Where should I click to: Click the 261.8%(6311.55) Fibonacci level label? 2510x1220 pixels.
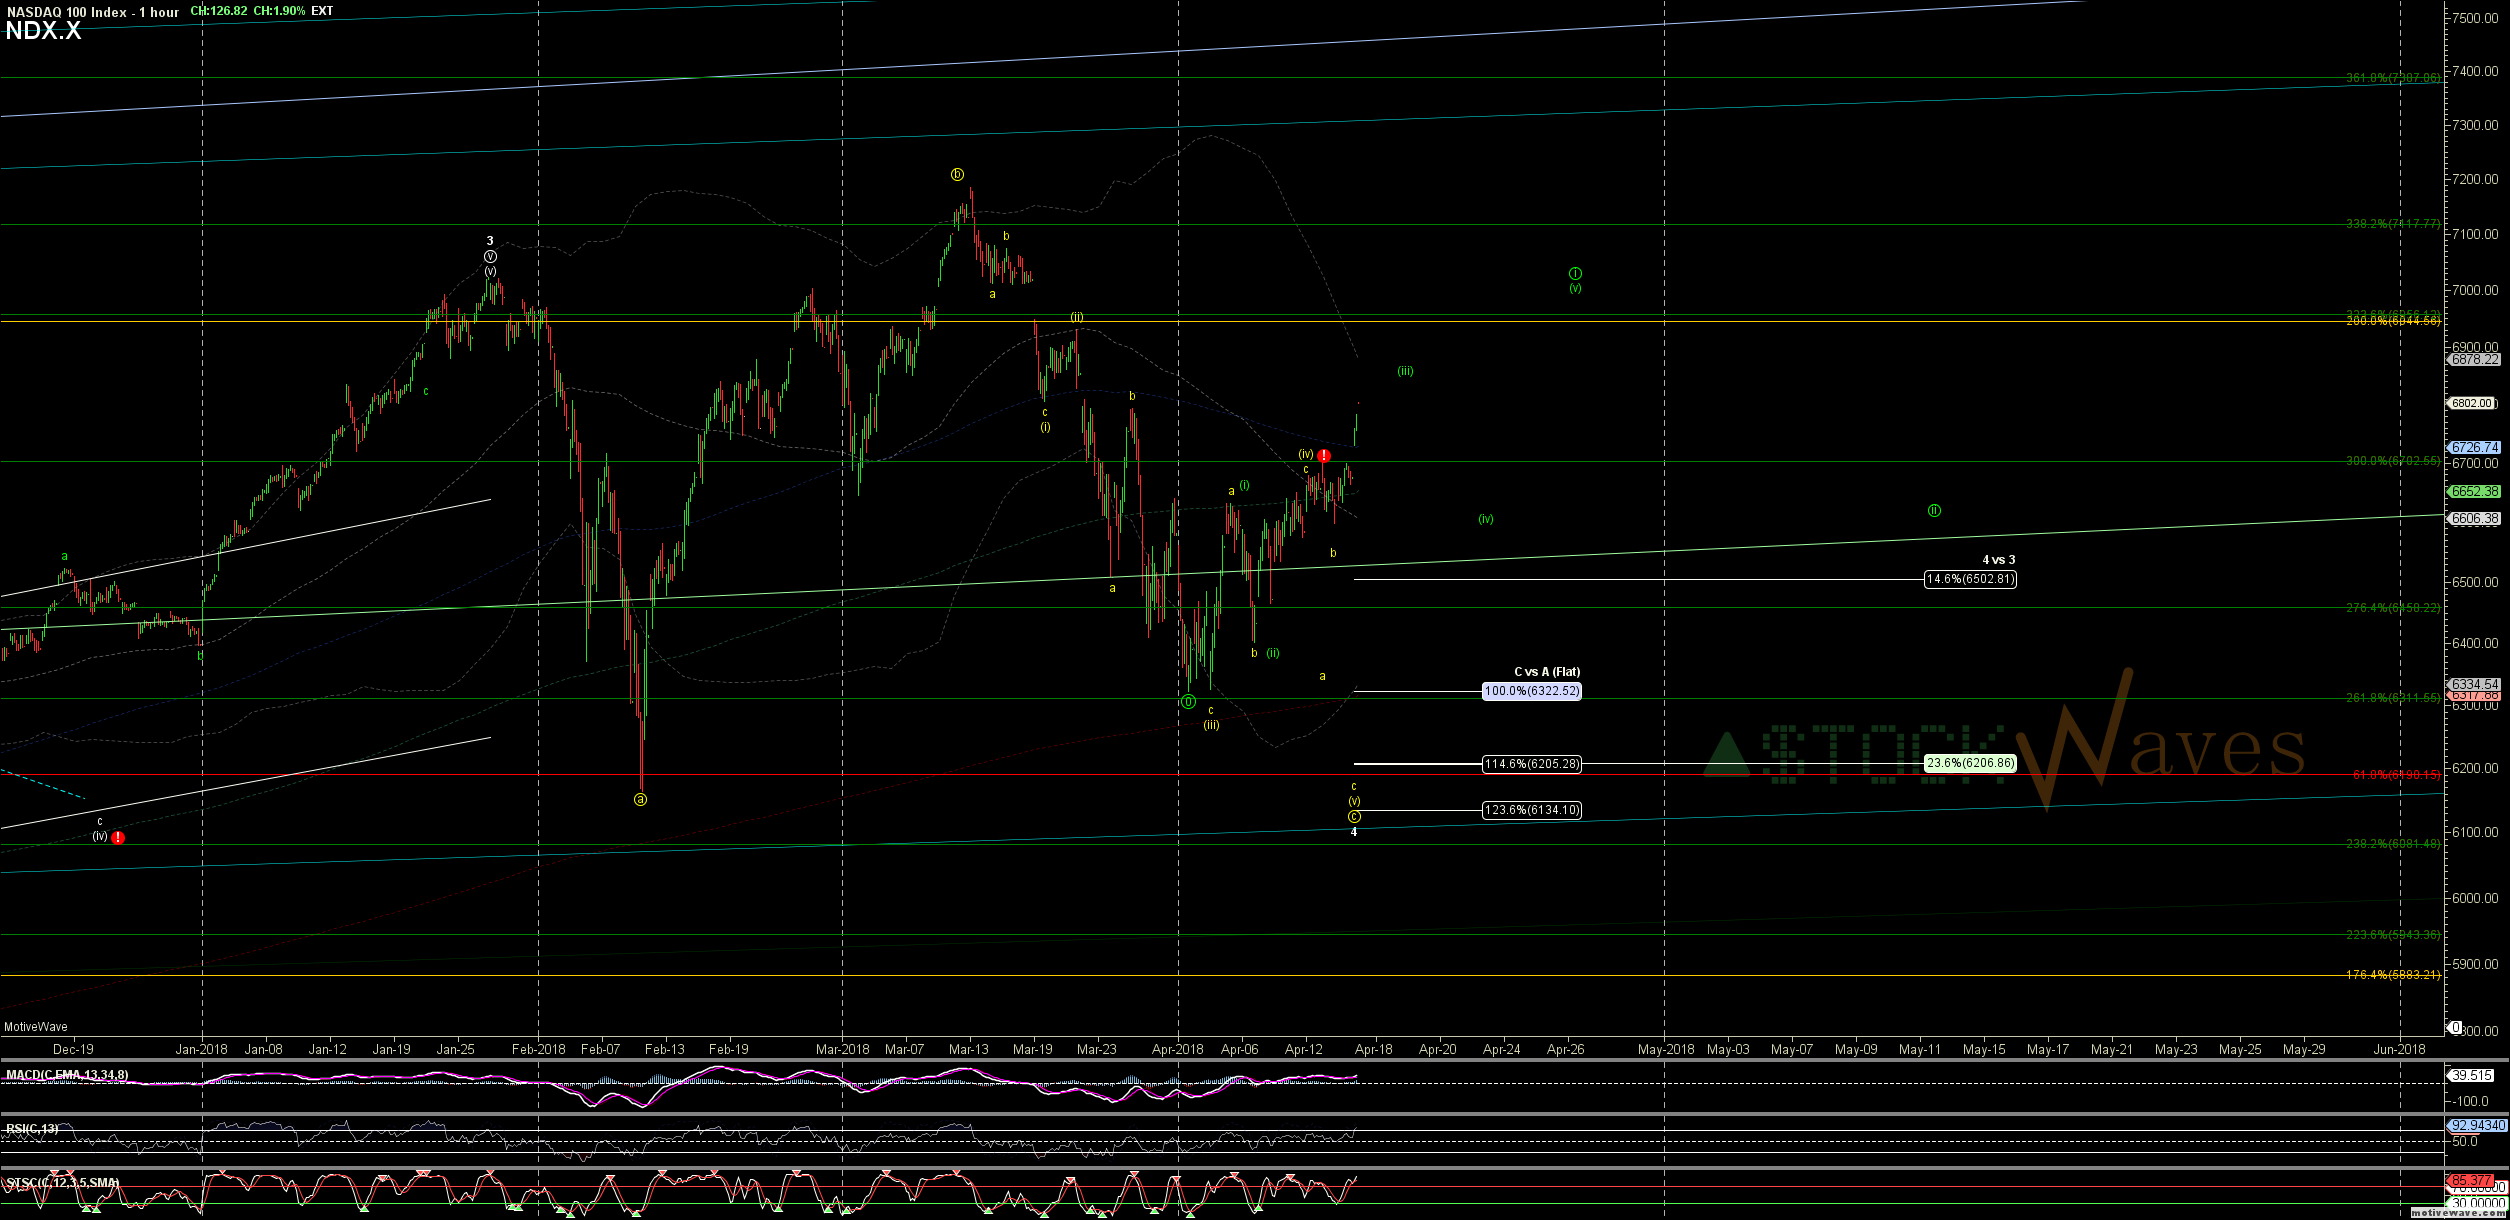click(2391, 698)
